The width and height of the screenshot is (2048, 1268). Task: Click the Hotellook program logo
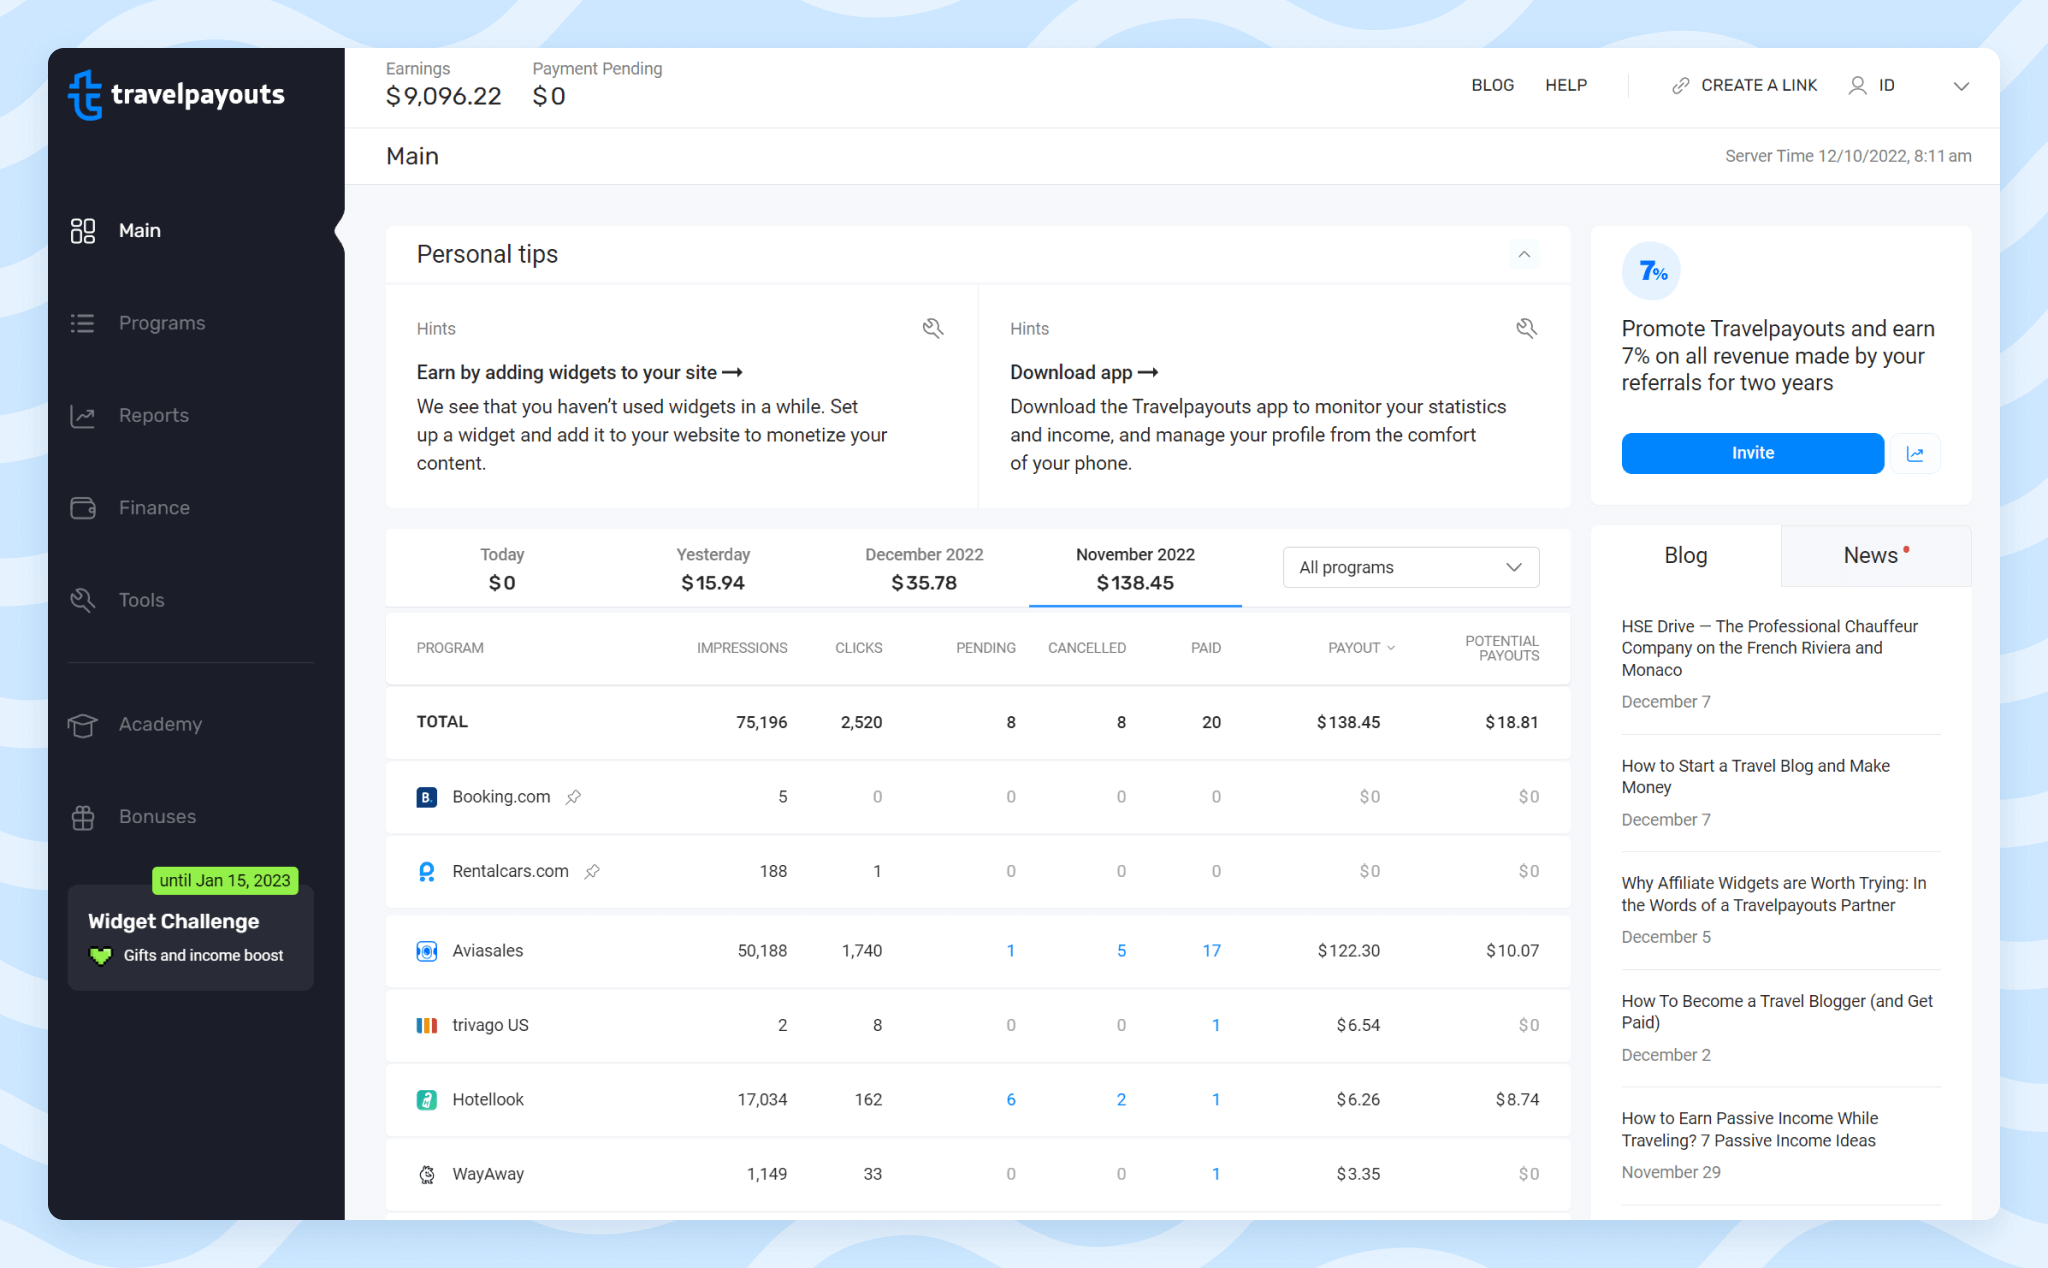coord(427,1100)
